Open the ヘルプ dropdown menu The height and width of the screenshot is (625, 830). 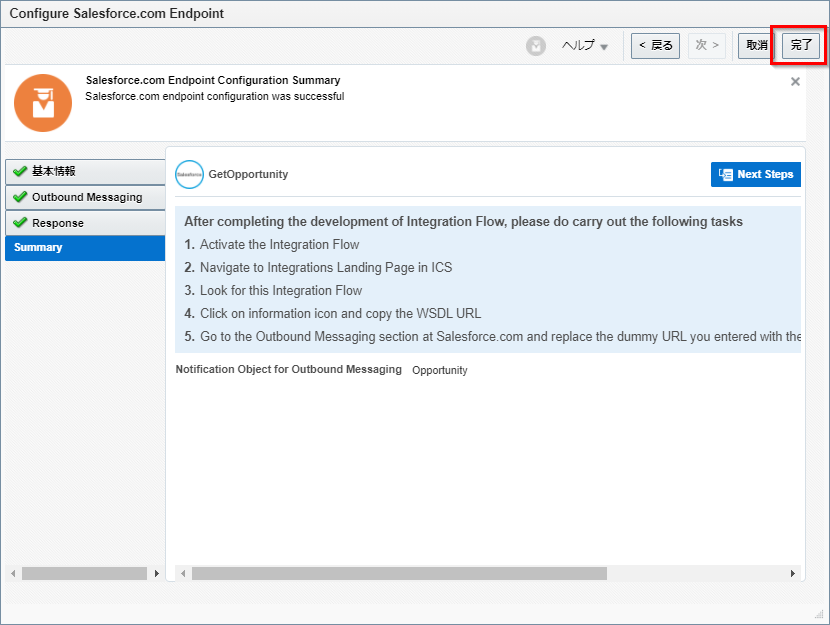(x=585, y=46)
